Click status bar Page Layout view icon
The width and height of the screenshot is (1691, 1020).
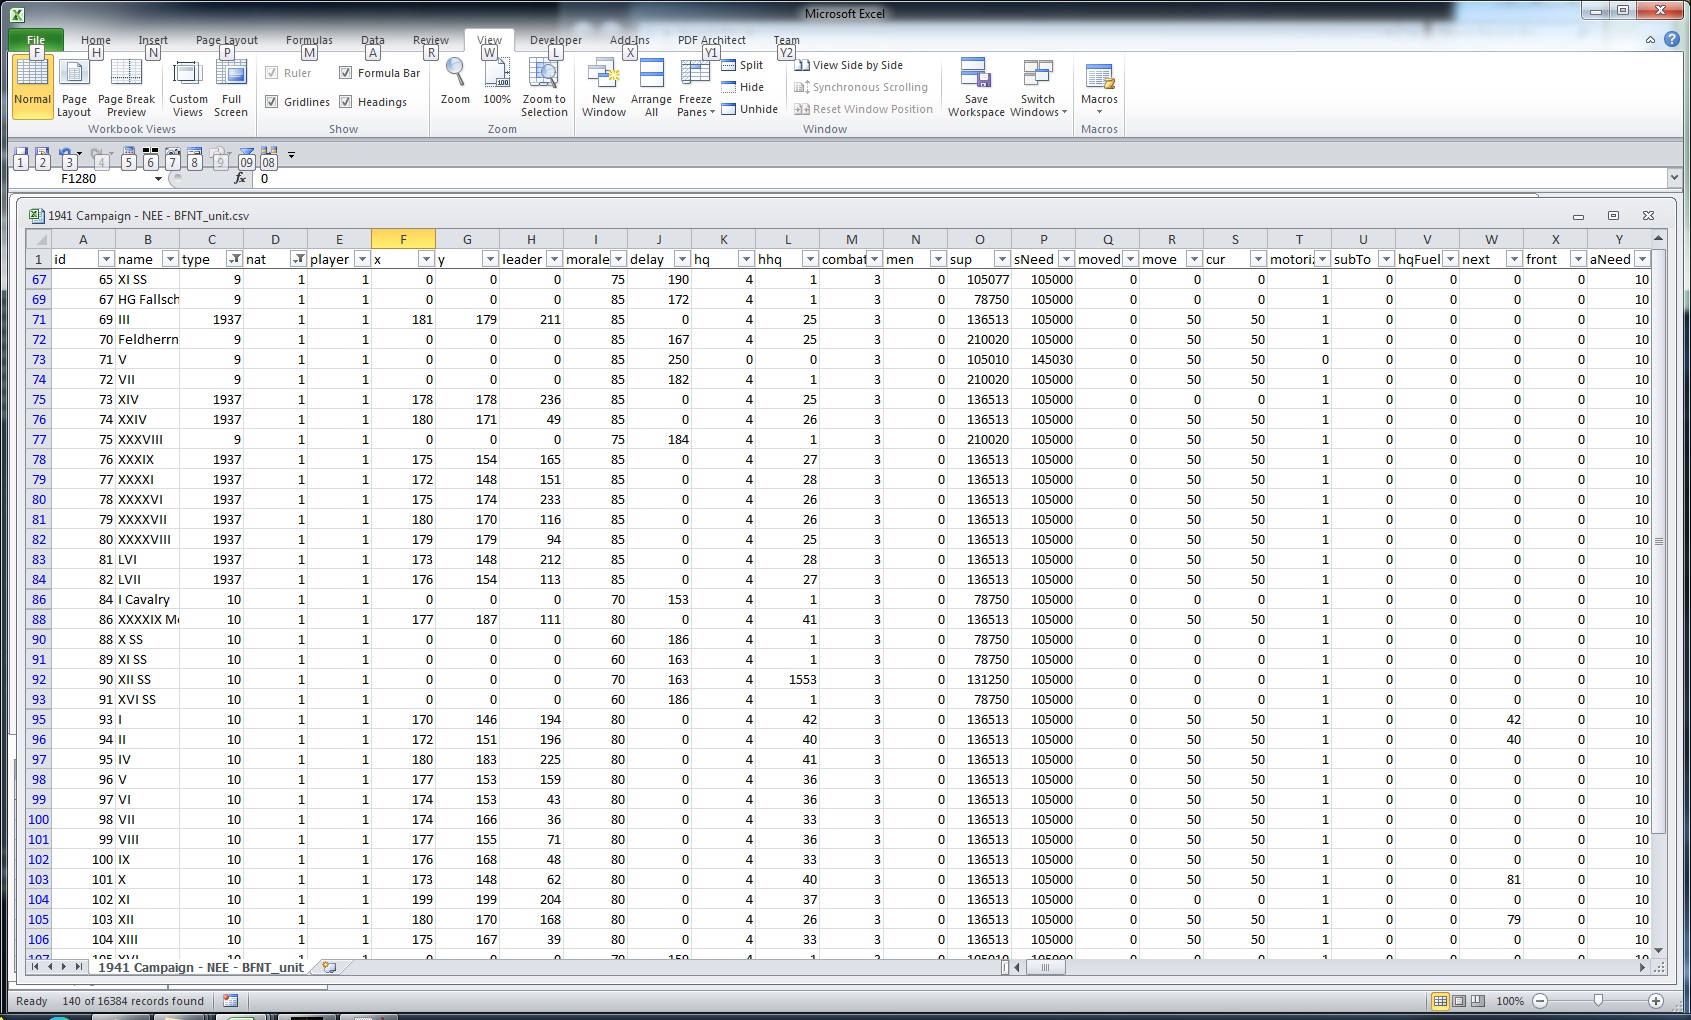pyautogui.click(x=1459, y=1001)
